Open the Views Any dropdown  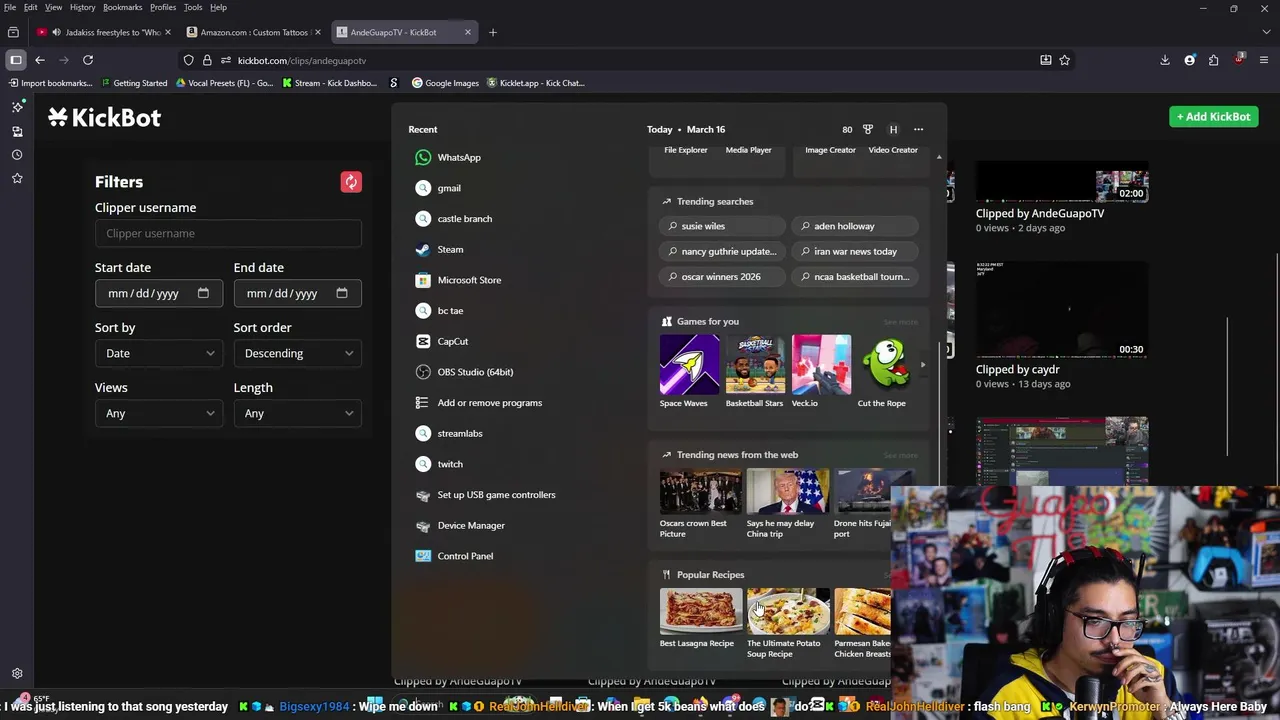tap(159, 413)
